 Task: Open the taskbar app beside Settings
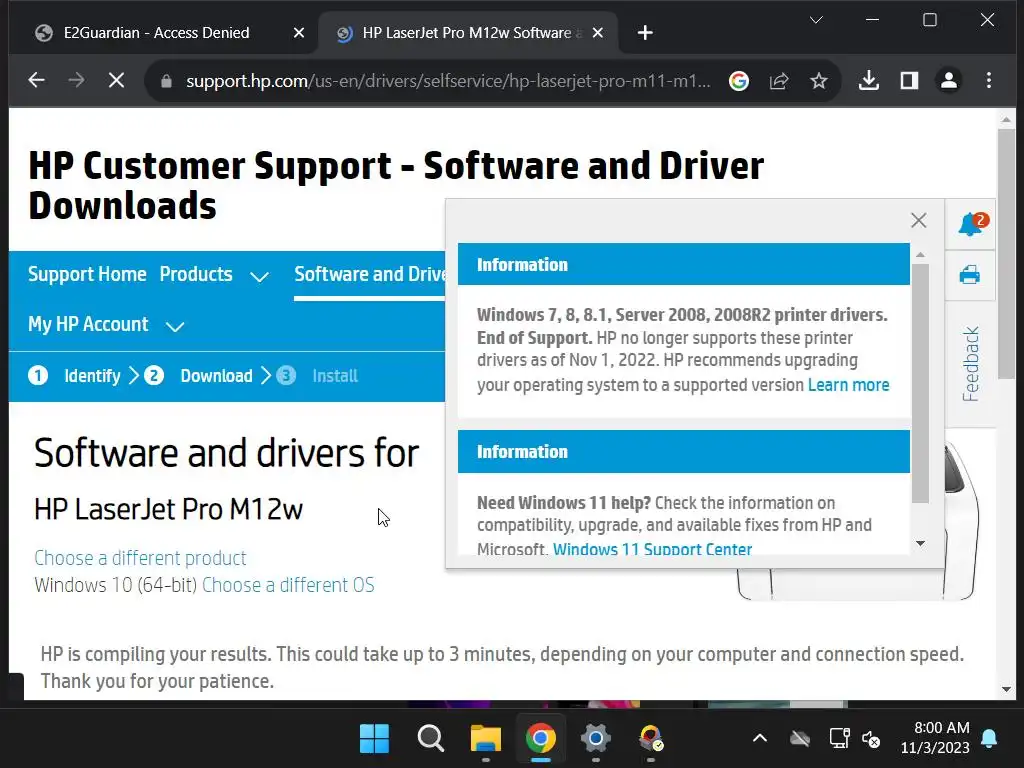(x=650, y=739)
